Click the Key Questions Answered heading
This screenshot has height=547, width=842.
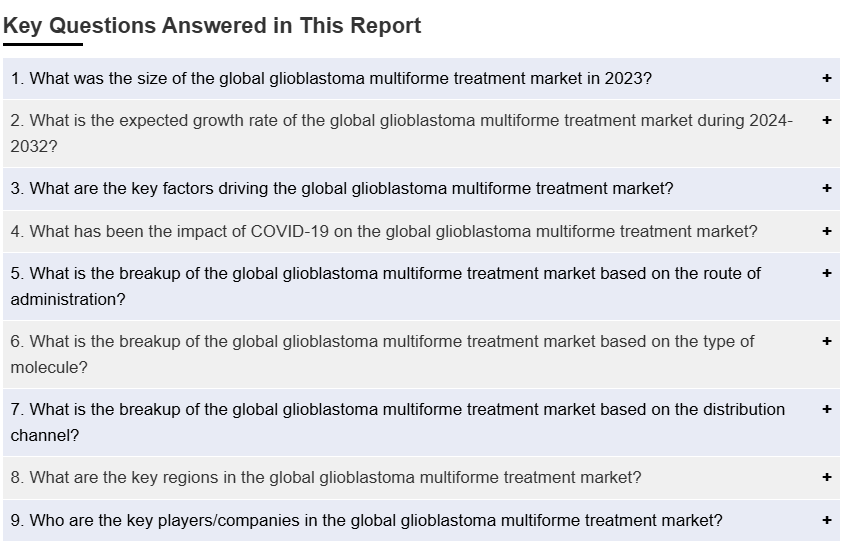tap(212, 26)
